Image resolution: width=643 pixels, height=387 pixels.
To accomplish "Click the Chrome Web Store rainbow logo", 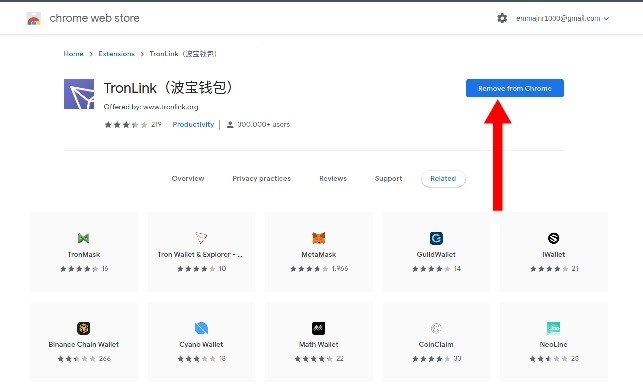I will coord(34,19).
